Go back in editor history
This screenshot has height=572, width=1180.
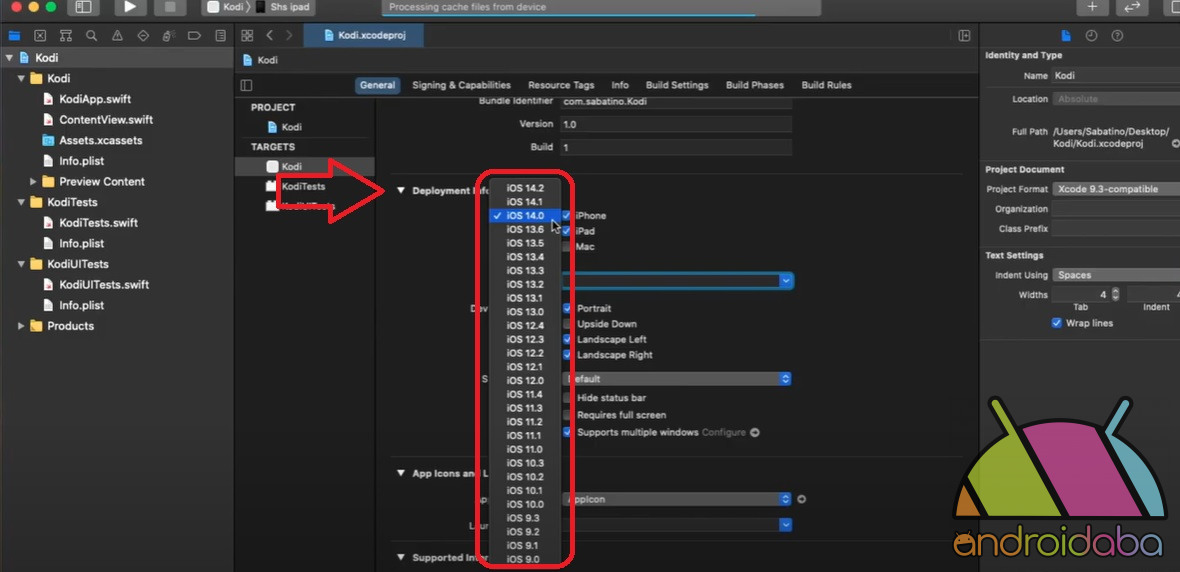(269, 35)
